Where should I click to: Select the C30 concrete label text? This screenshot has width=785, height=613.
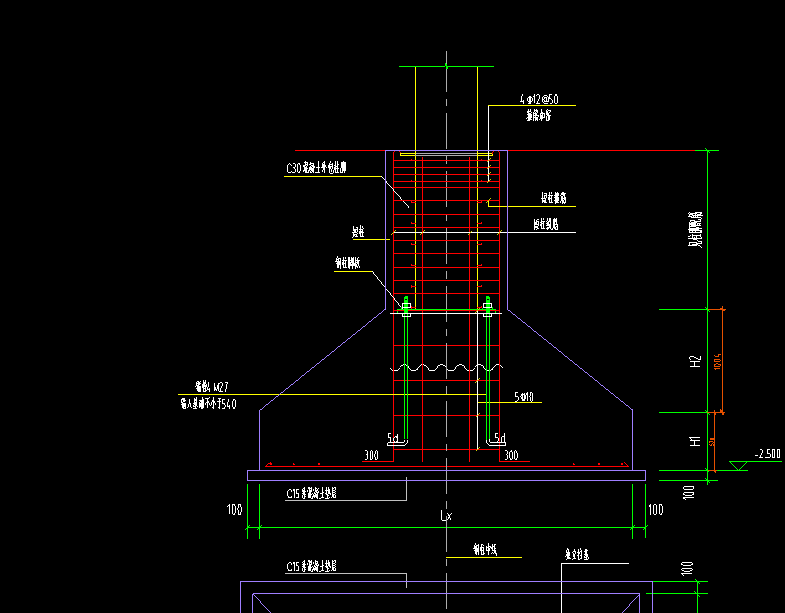pyautogui.click(x=316, y=168)
